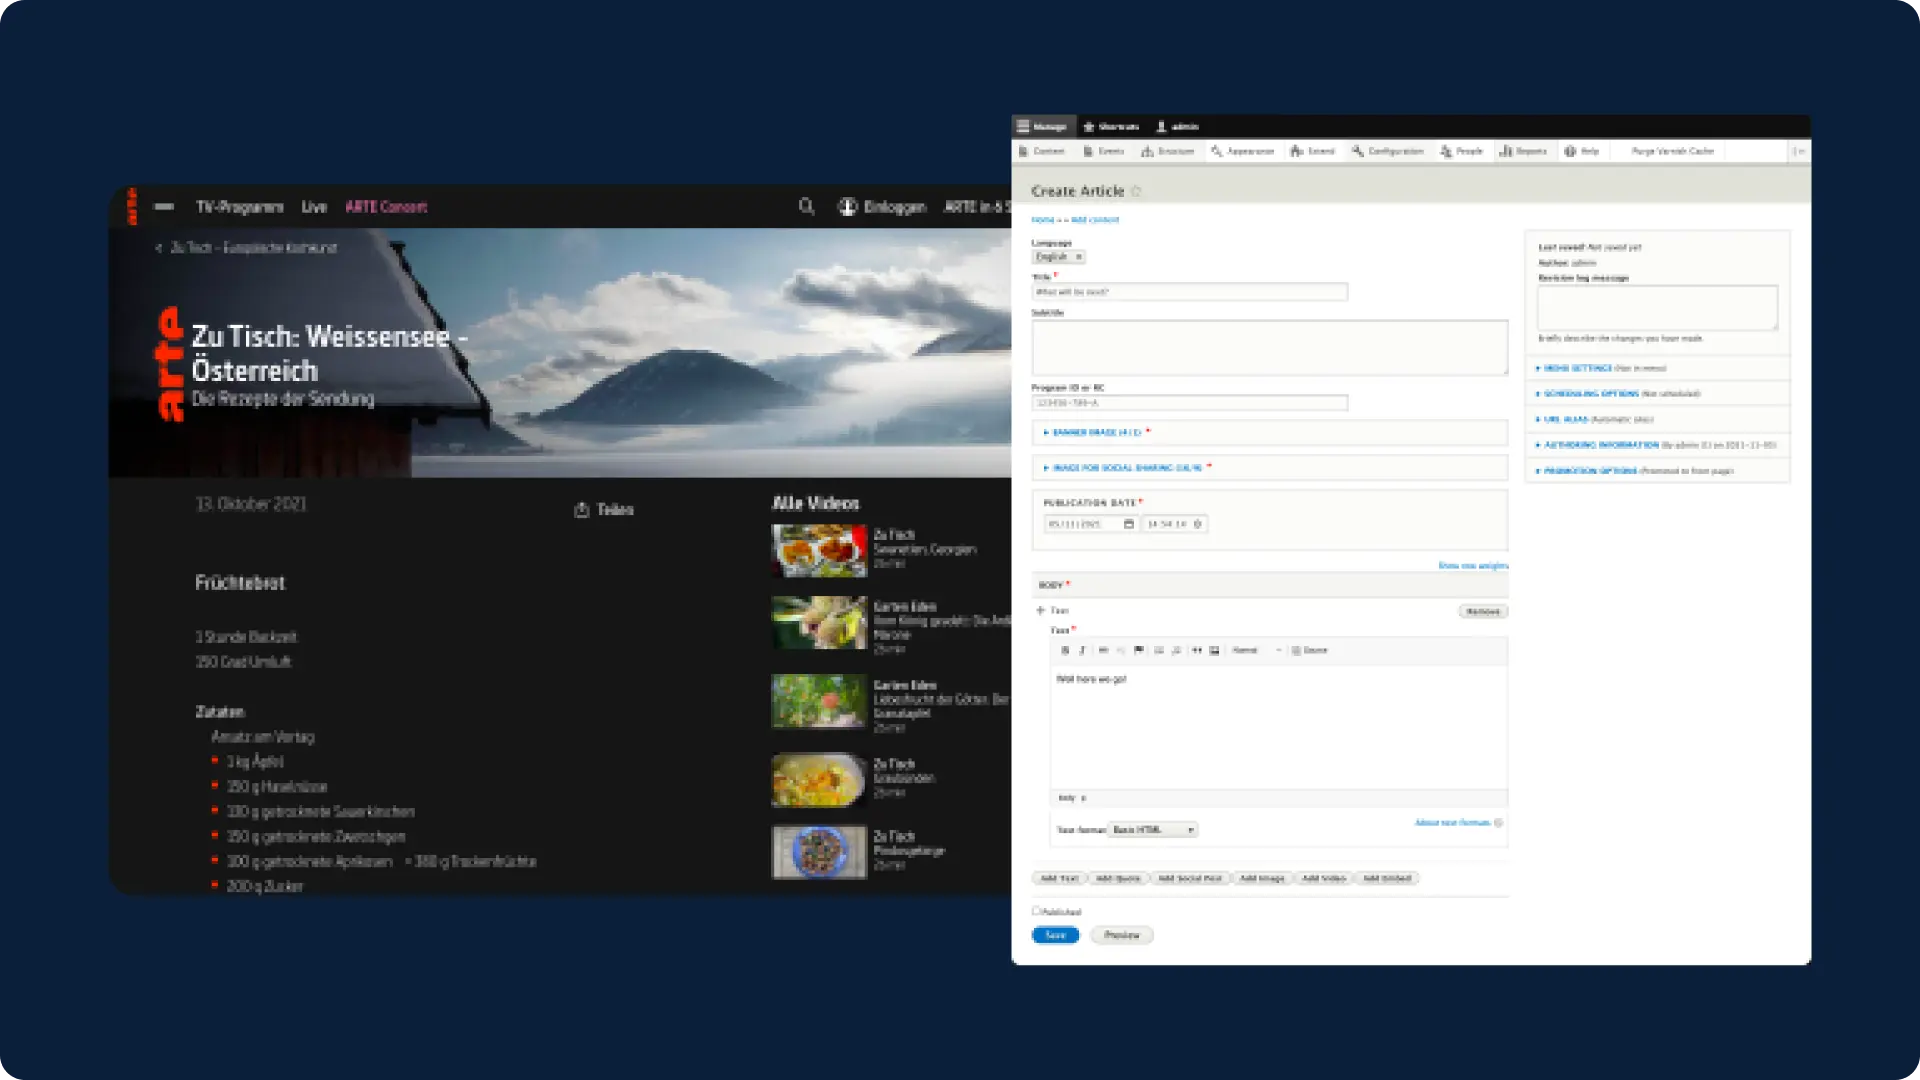Expand the Scheduling Options section

1657,394
